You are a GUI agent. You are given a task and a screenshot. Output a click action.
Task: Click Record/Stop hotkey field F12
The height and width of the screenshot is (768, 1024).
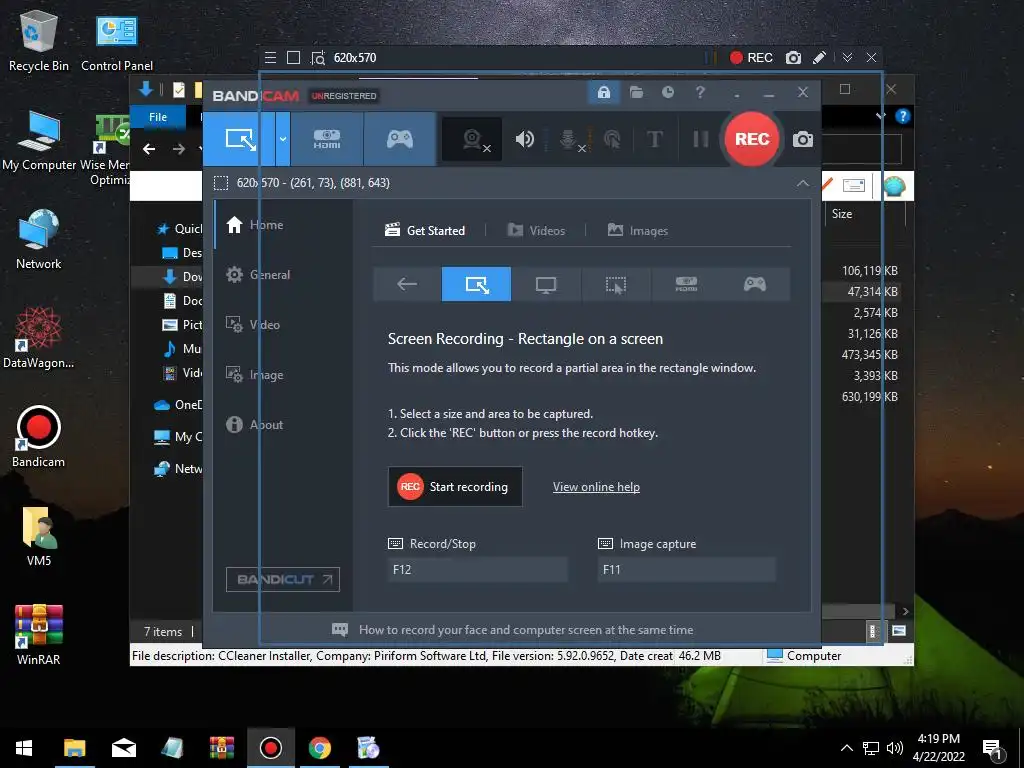coord(477,569)
